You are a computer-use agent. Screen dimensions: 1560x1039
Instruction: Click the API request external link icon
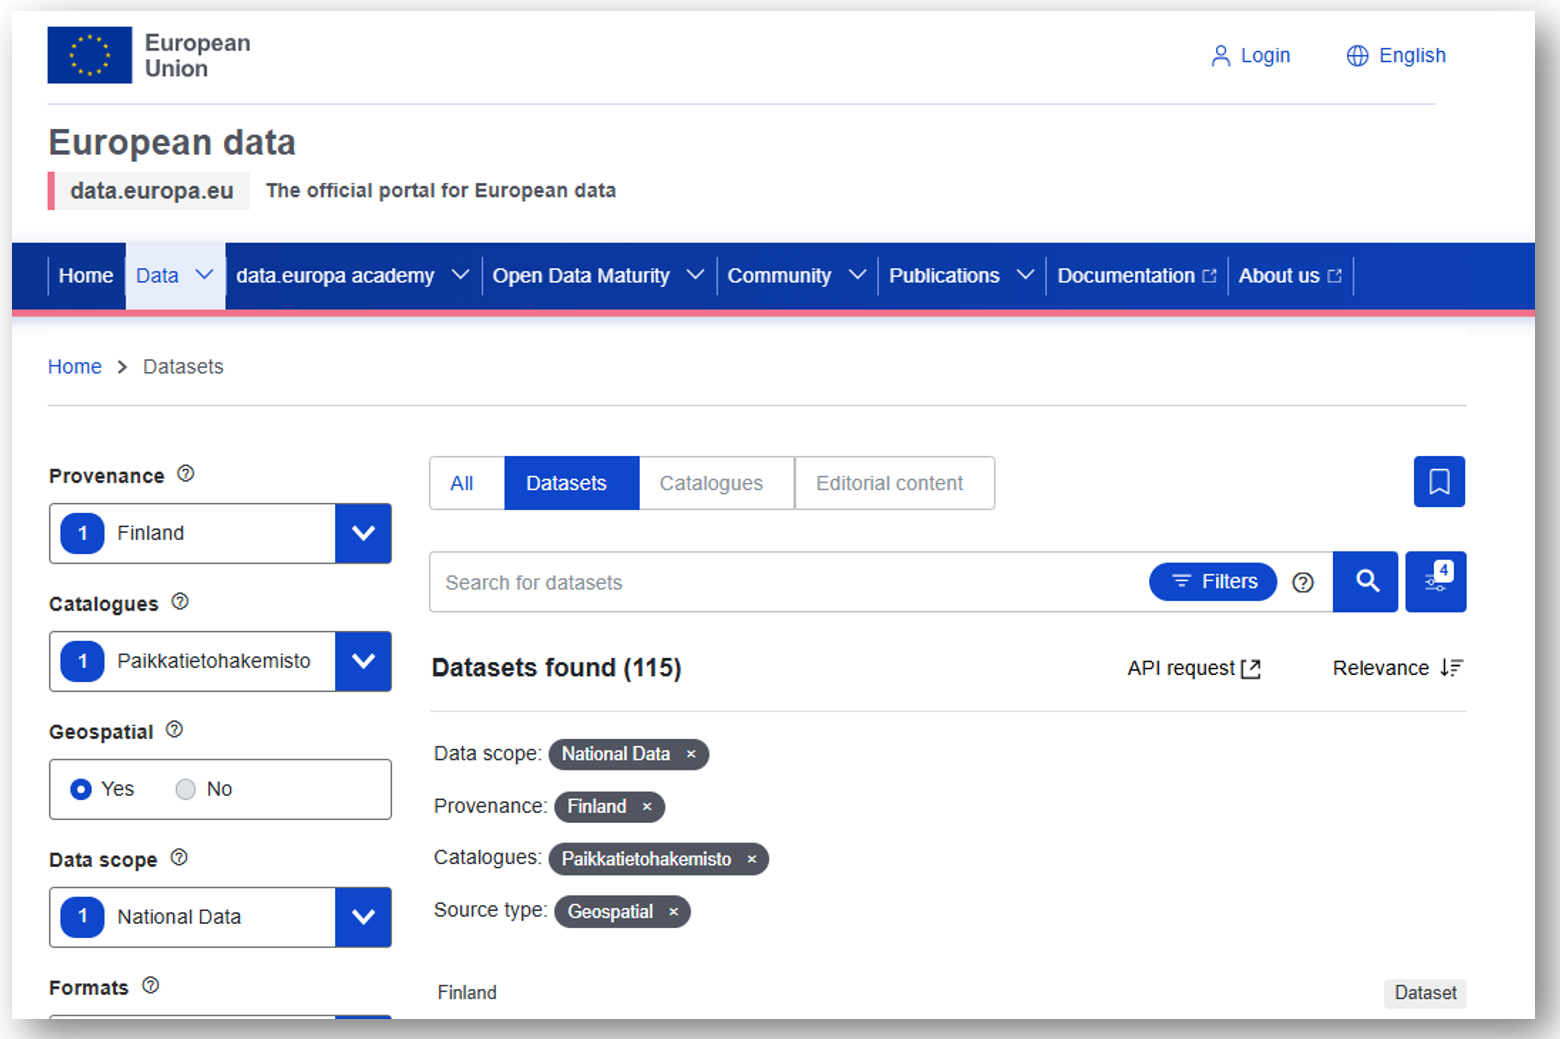1251,669
